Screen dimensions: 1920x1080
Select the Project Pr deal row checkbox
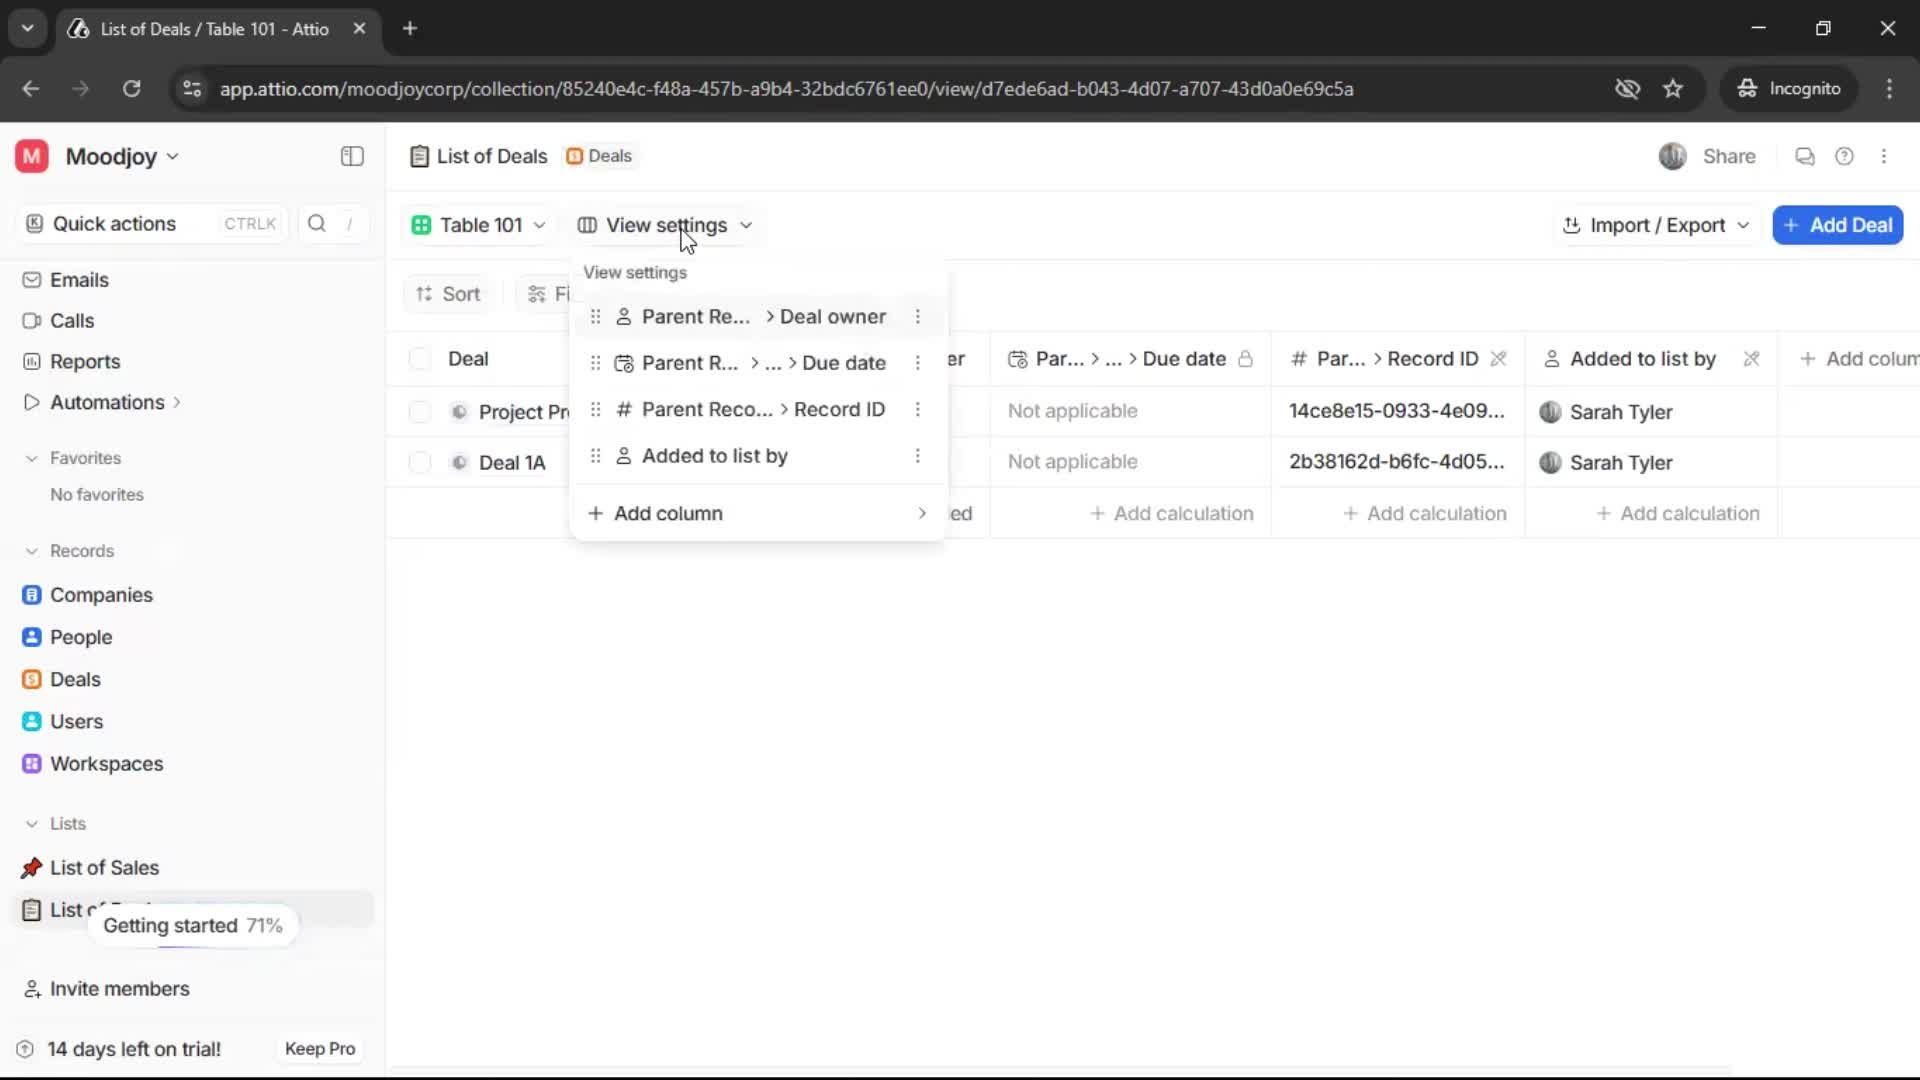click(419, 411)
